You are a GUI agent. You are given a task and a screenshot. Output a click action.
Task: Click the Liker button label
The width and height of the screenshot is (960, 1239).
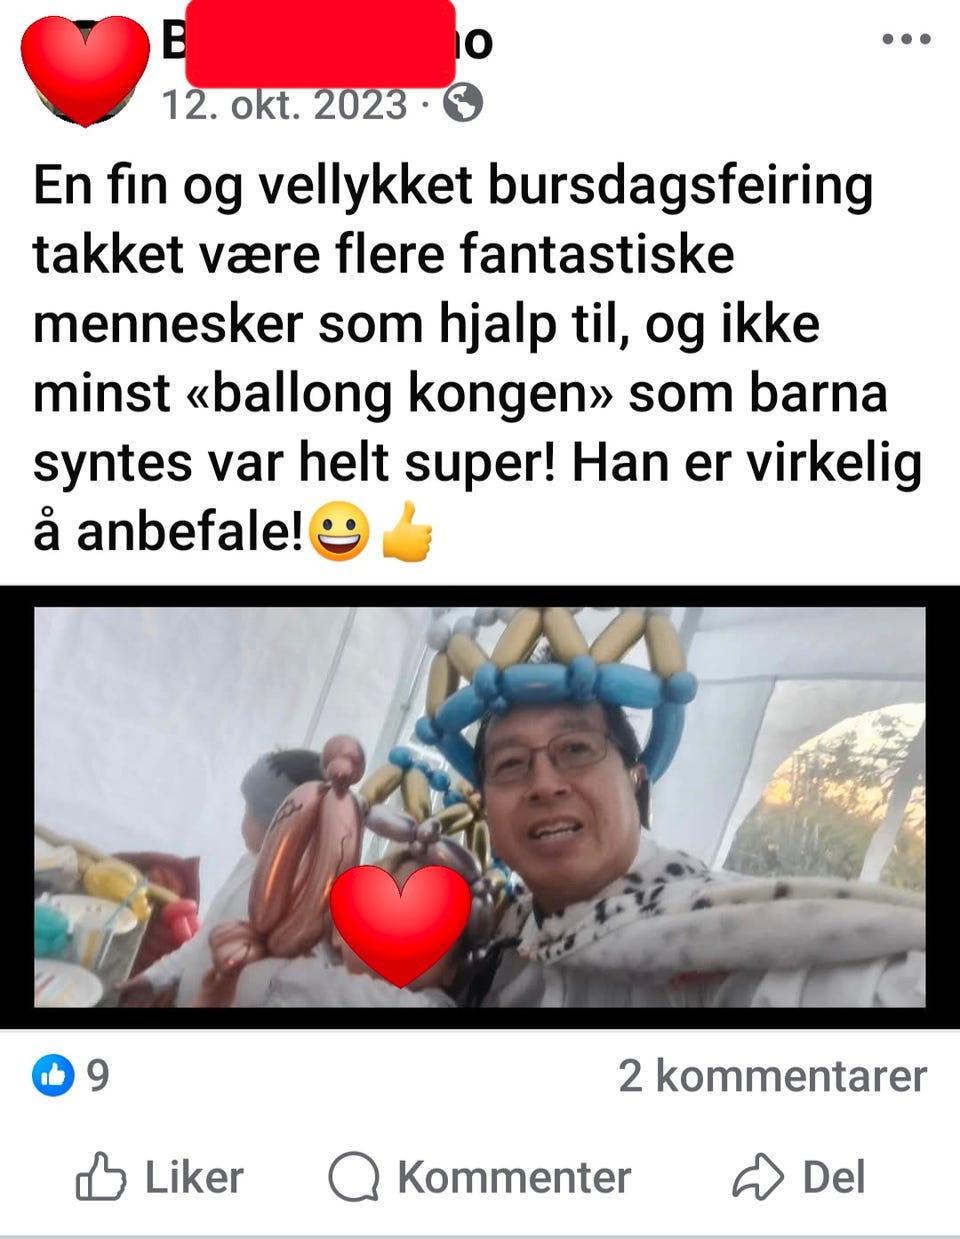194,1177
